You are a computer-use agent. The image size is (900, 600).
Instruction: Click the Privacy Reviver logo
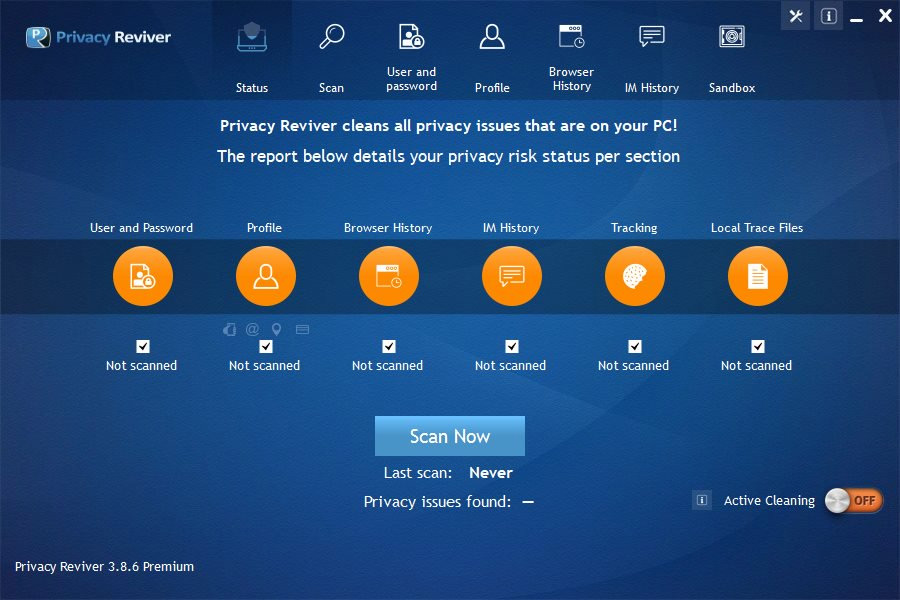tap(98, 37)
